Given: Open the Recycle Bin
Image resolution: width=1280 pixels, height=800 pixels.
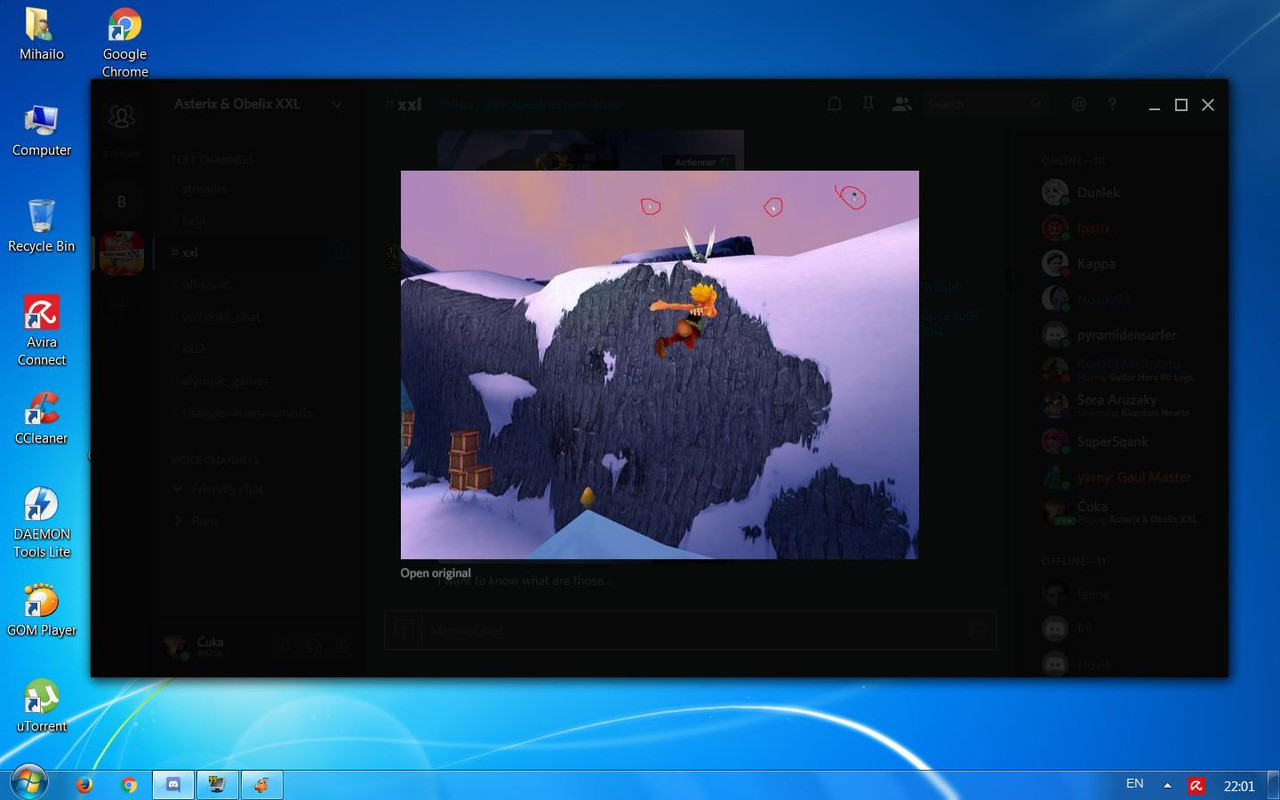Looking at the screenshot, I should [42, 225].
